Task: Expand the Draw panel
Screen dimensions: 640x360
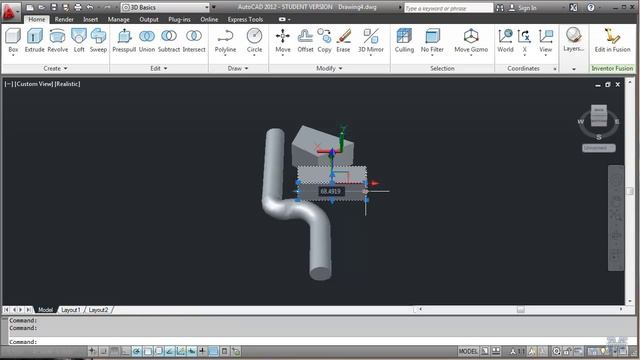Action: pyautogui.click(x=238, y=68)
